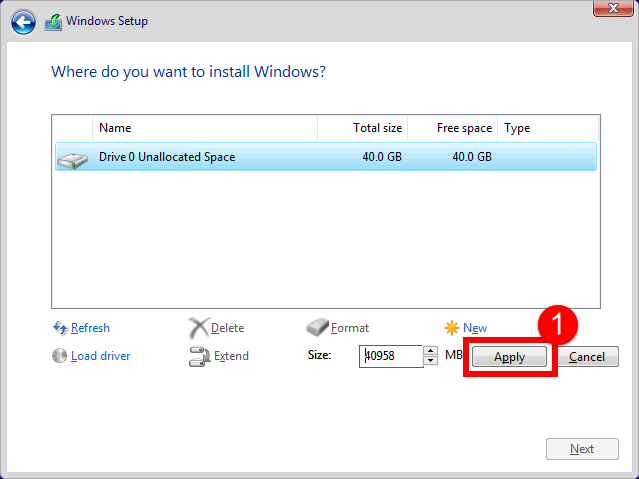Create a New partition link
Viewport: 639px width, 479px height.
coord(475,328)
